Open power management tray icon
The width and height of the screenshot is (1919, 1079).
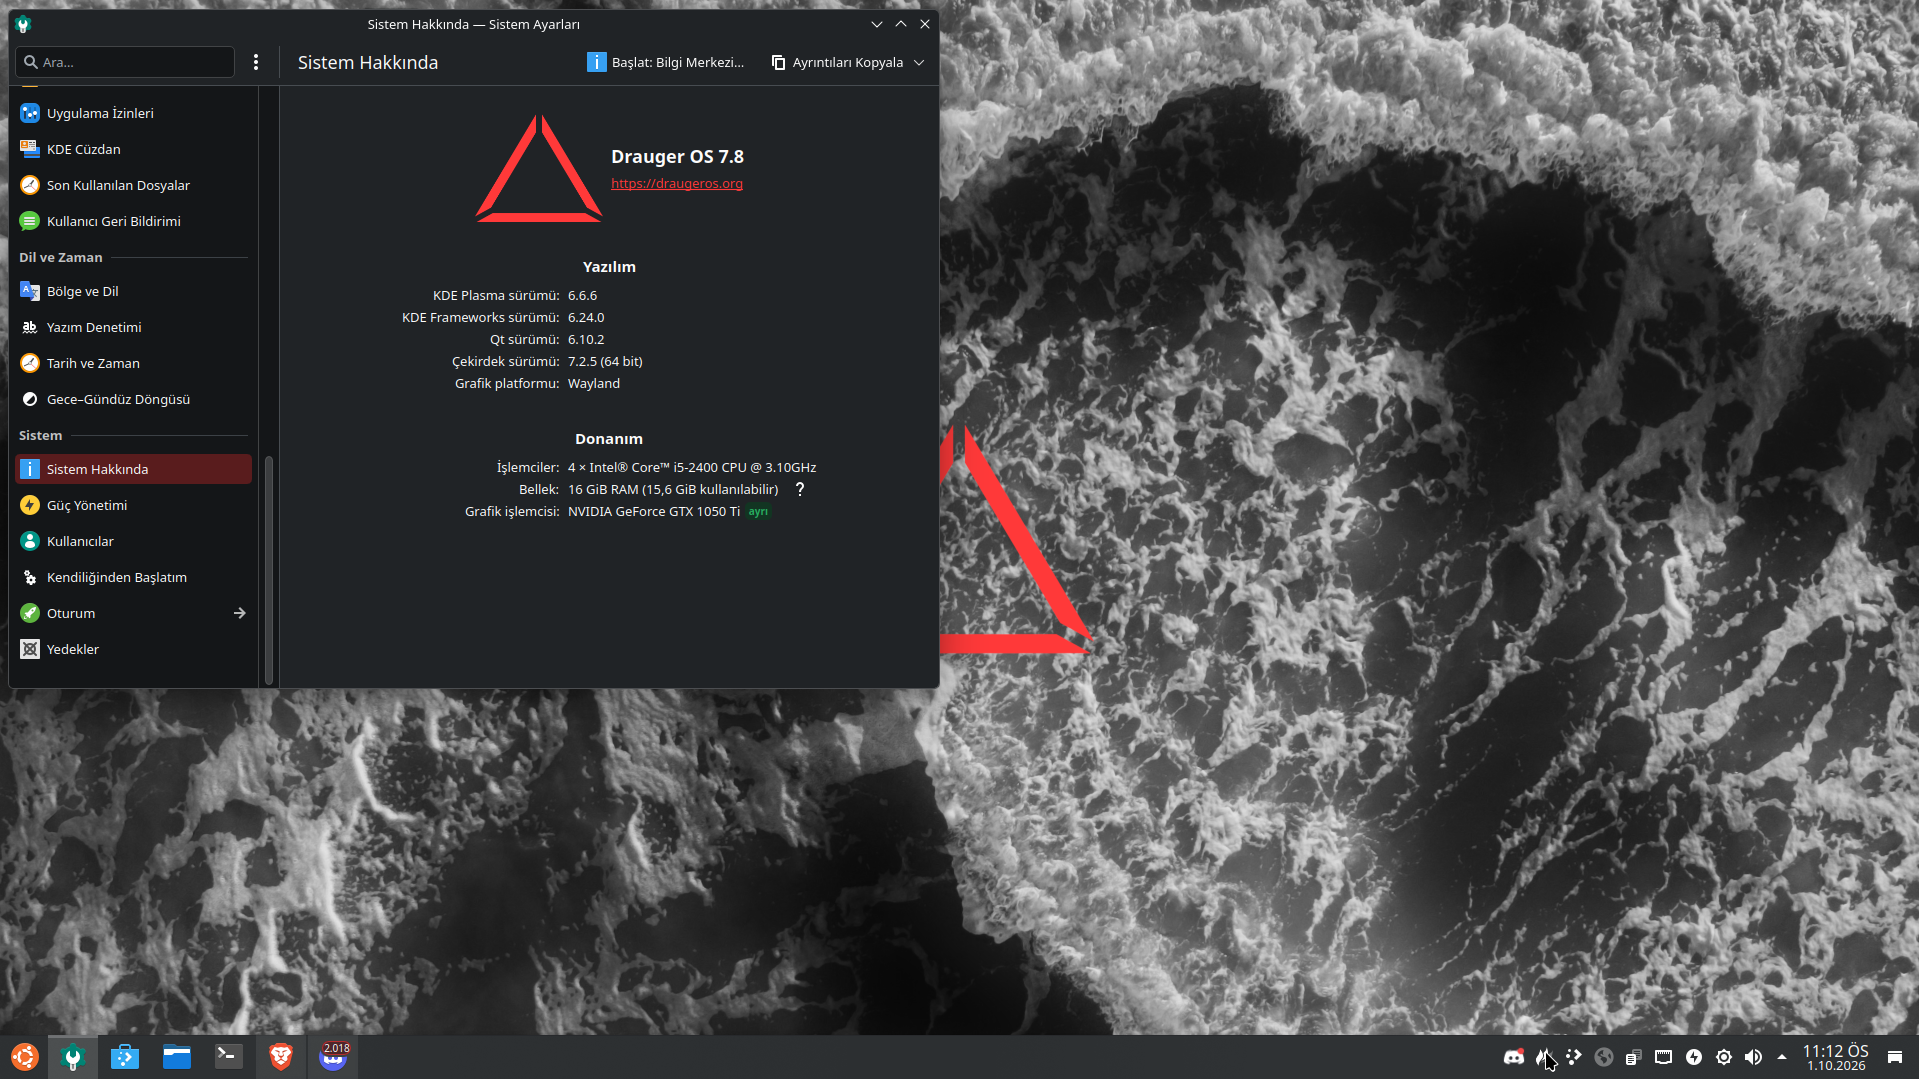tap(1694, 1057)
